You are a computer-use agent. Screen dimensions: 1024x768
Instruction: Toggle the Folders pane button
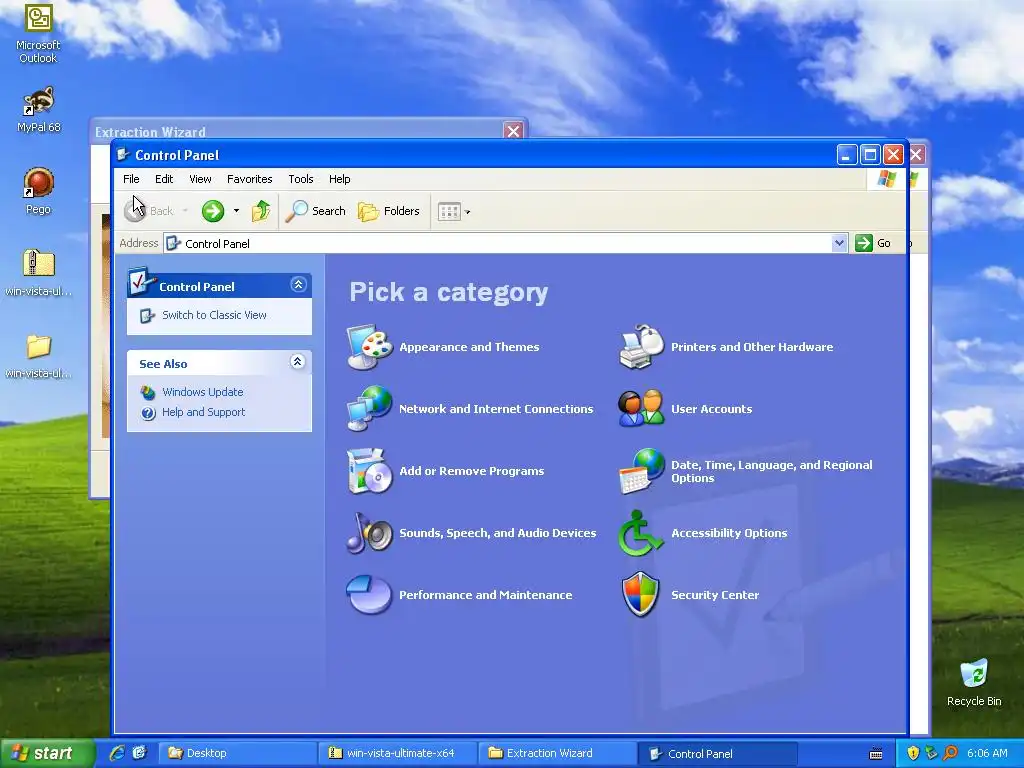click(389, 211)
